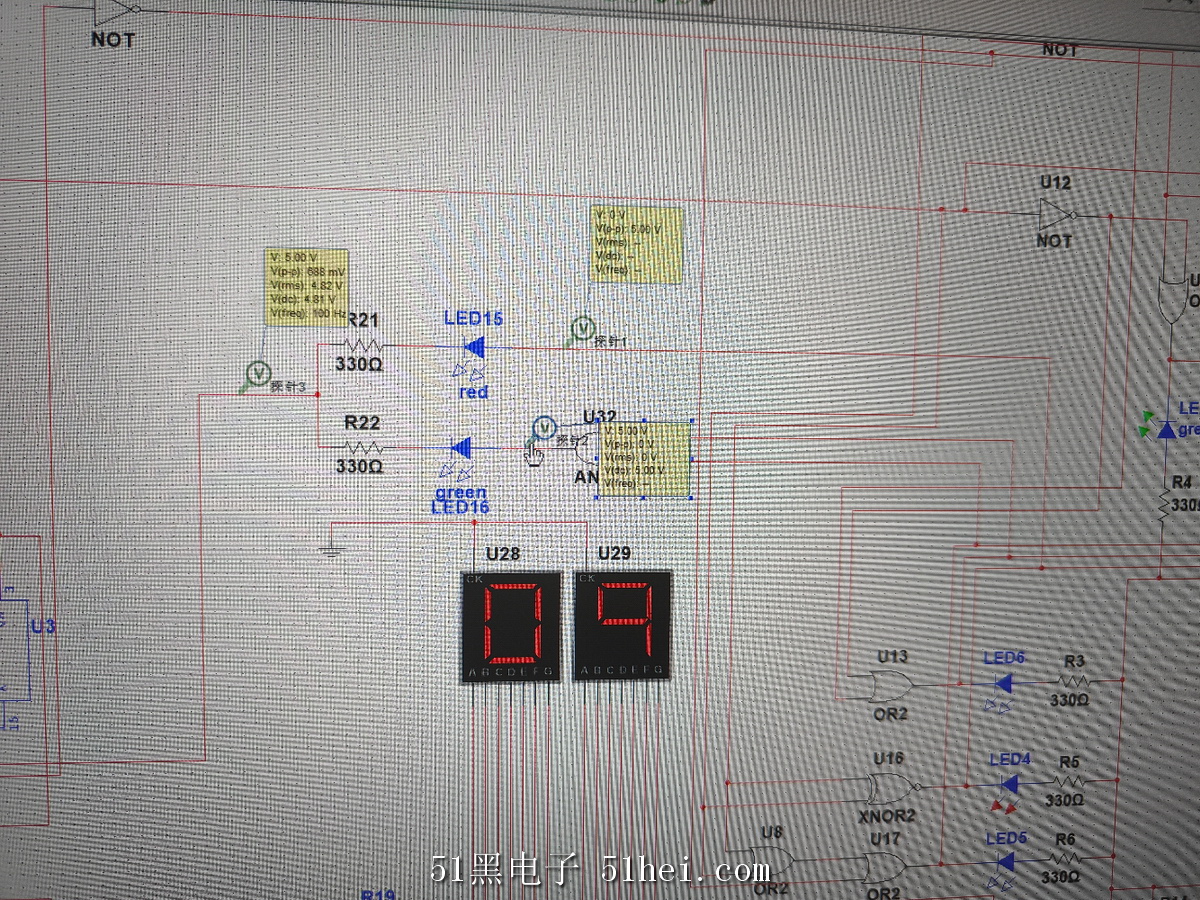Select the 探针3 yellow measurement readout box
The height and width of the screenshot is (900, 1200).
click(306, 287)
